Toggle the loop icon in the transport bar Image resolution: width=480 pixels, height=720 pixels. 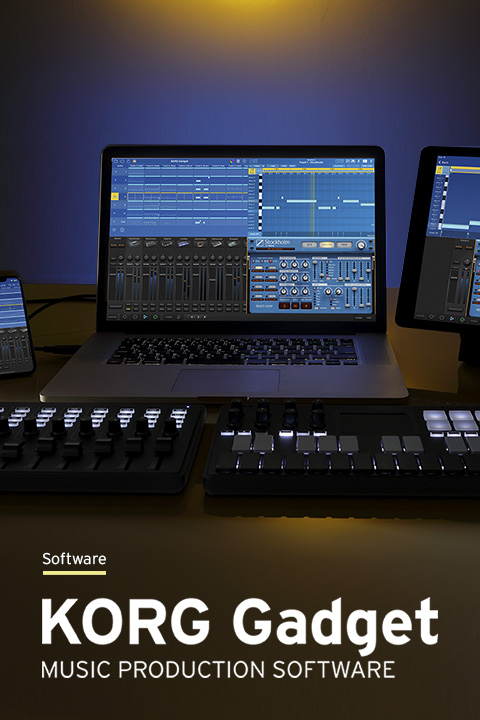click(x=124, y=317)
